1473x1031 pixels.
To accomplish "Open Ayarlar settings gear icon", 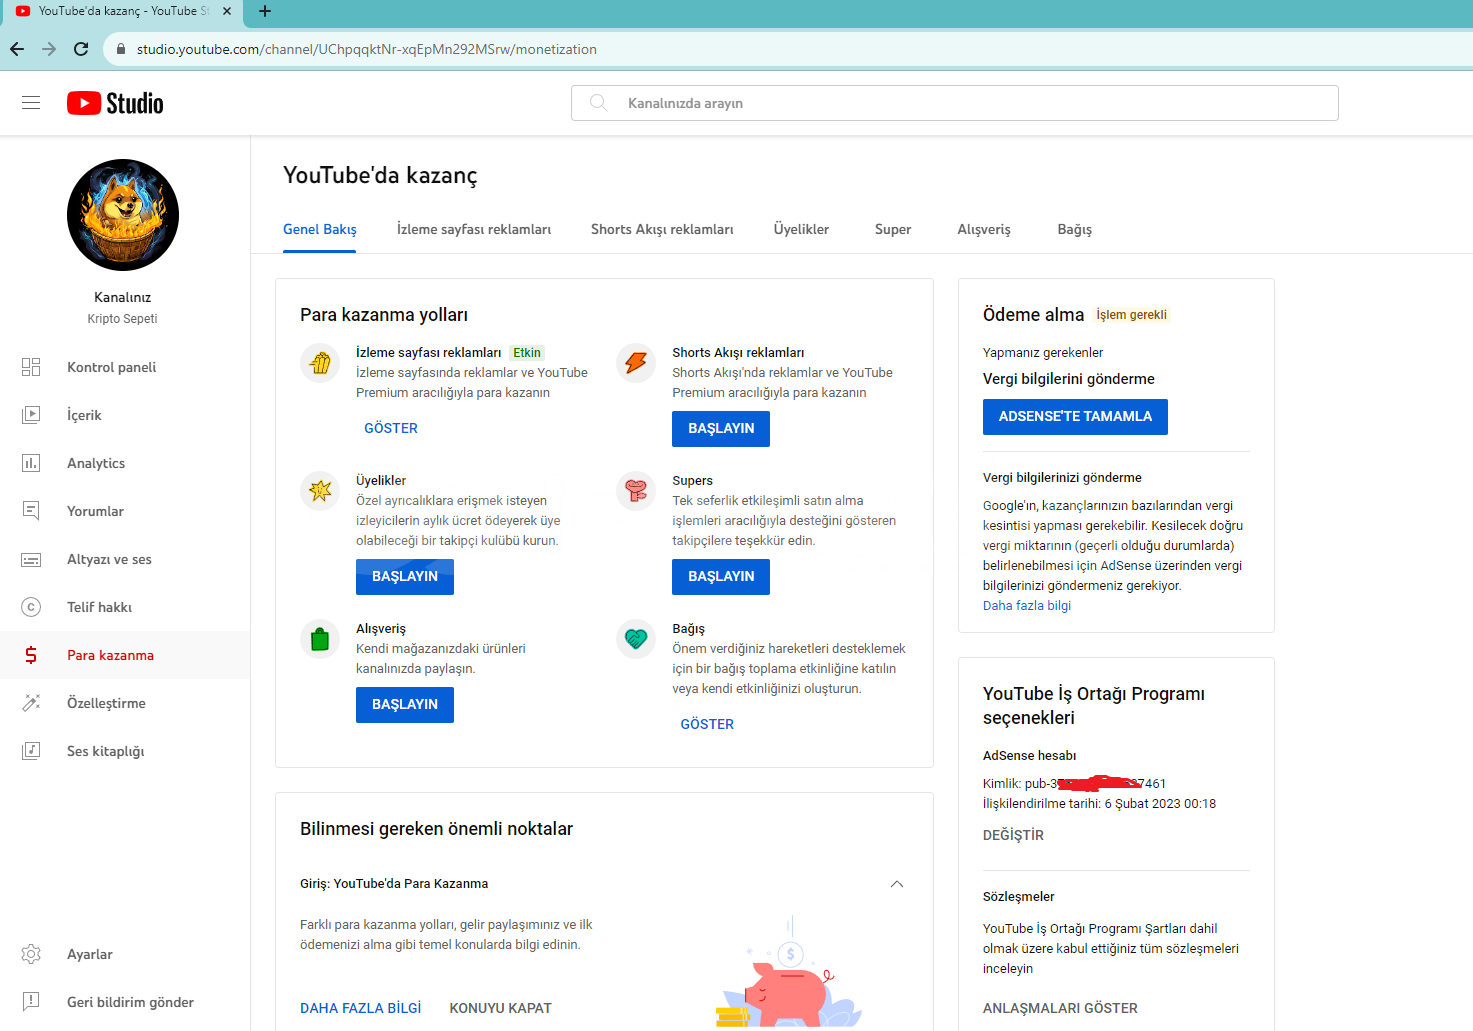I will coord(31,954).
